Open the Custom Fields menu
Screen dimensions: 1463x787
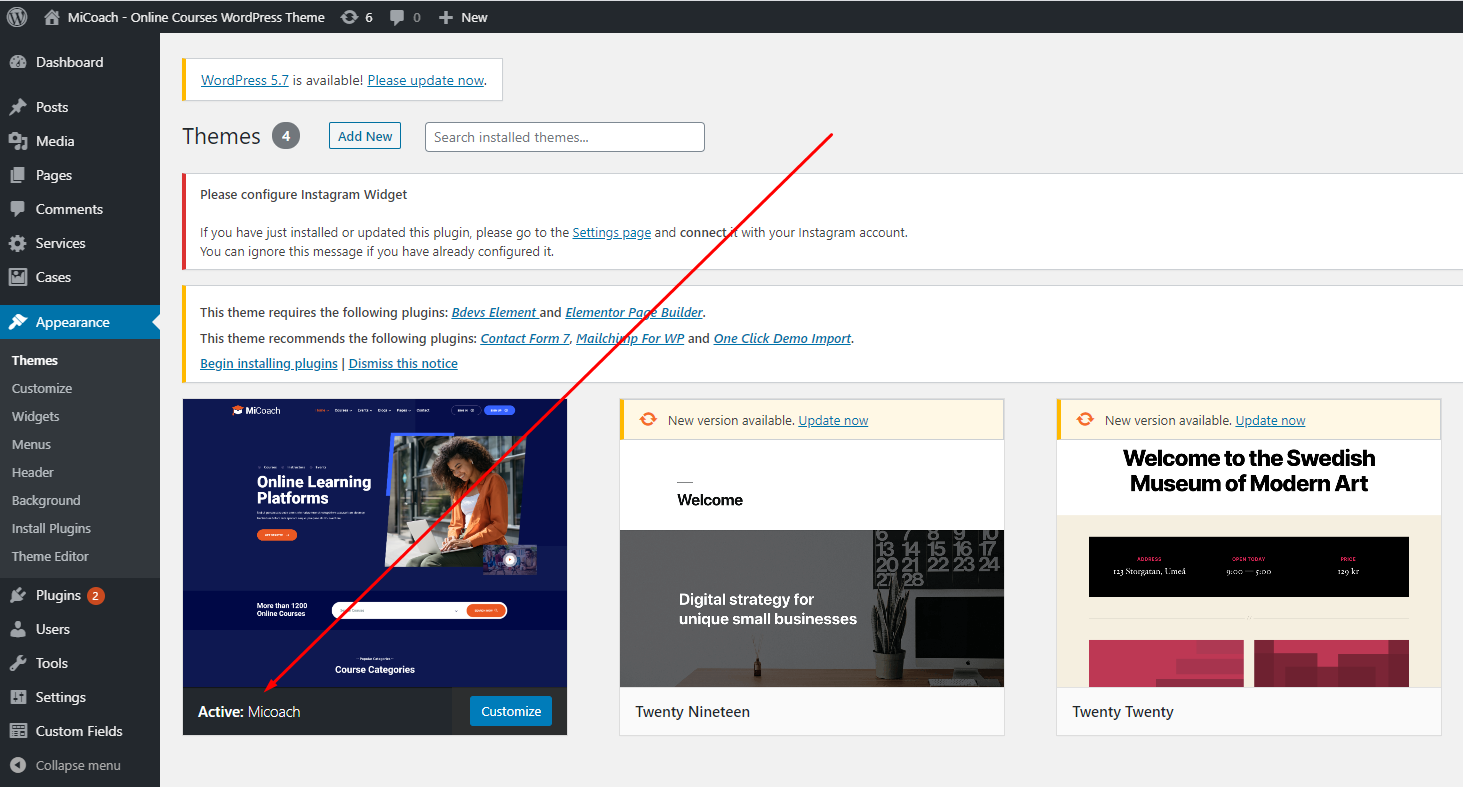pos(80,731)
